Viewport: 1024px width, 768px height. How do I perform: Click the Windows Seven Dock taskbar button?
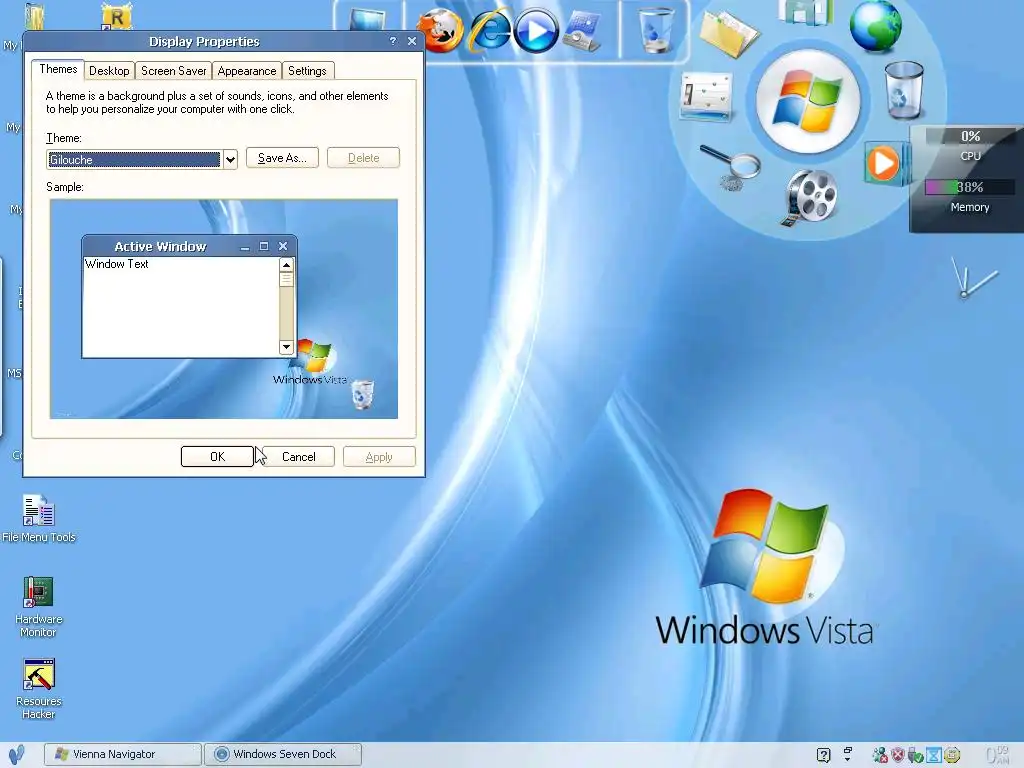click(283, 754)
